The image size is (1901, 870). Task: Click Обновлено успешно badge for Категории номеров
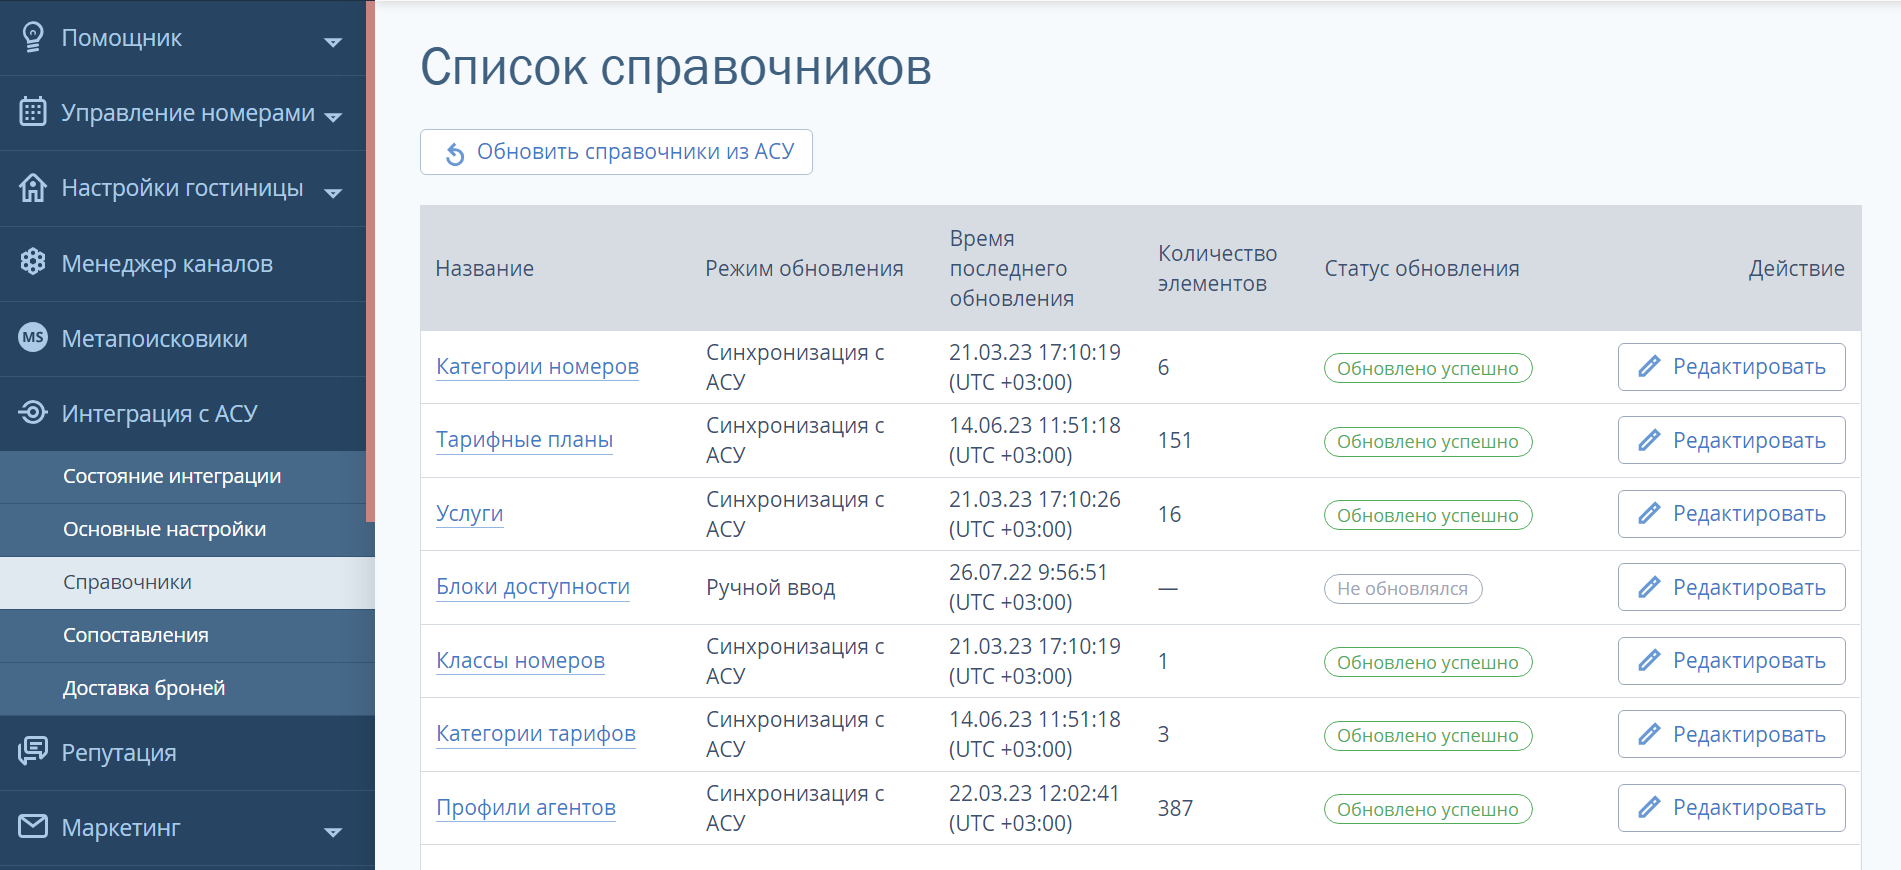pyautogui.click(x=1428, y=368)
